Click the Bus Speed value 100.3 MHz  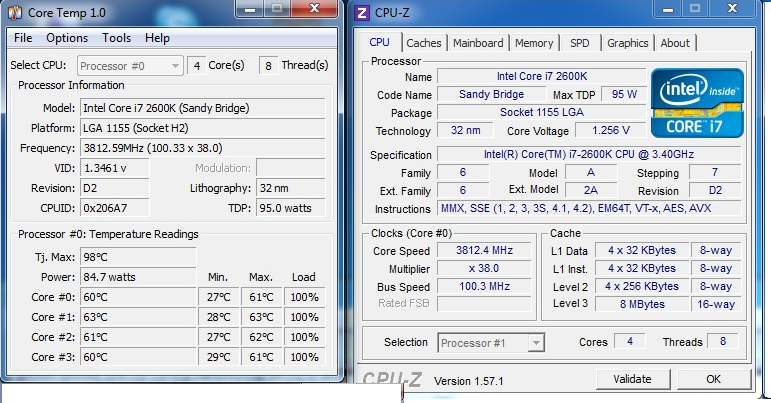484,286
